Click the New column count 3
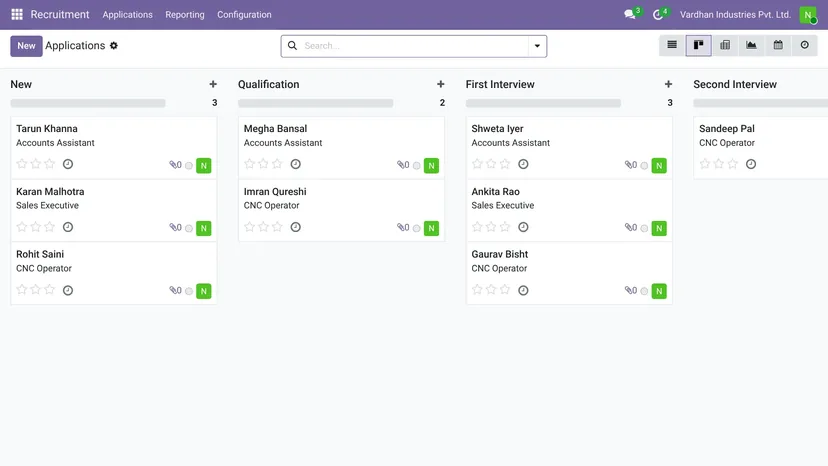The image size is (828, 466). click(x=214, y=102)
